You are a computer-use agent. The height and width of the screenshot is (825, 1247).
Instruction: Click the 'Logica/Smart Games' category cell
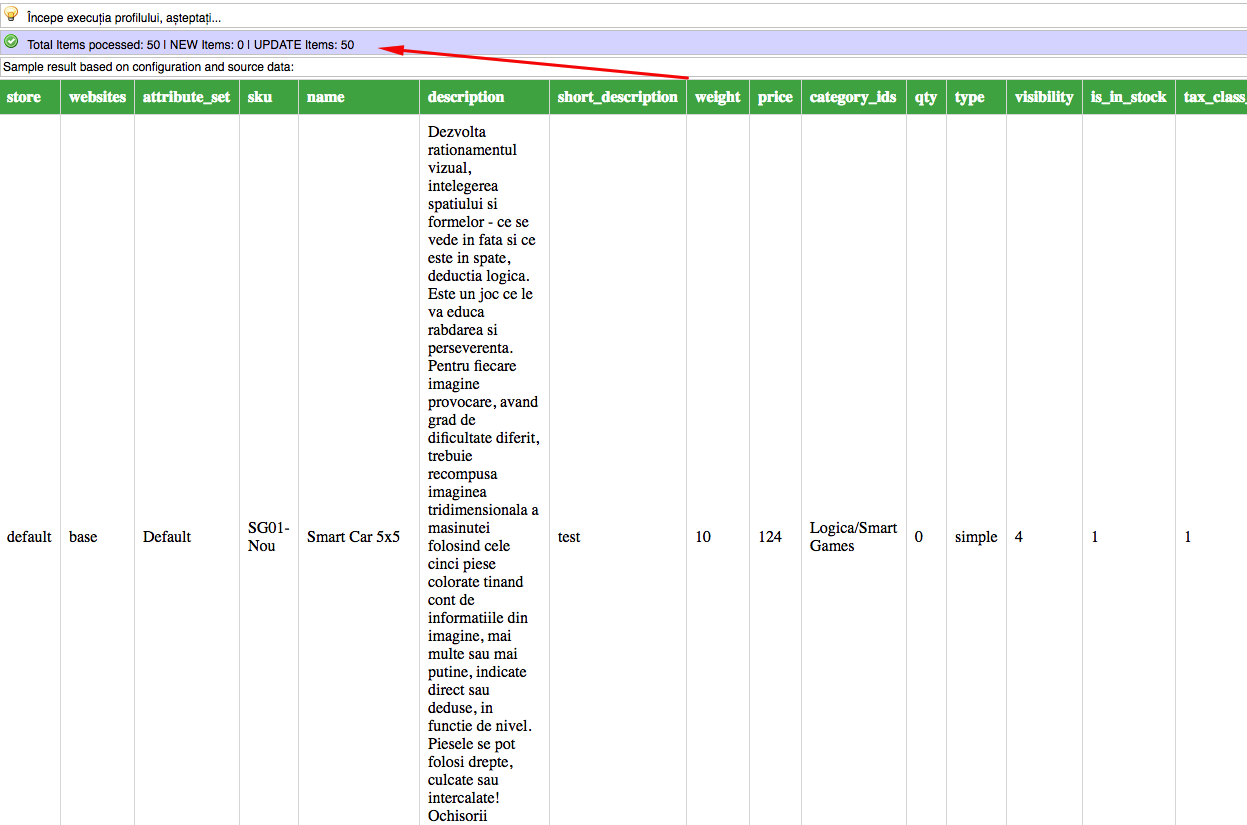tap(854, 537)
